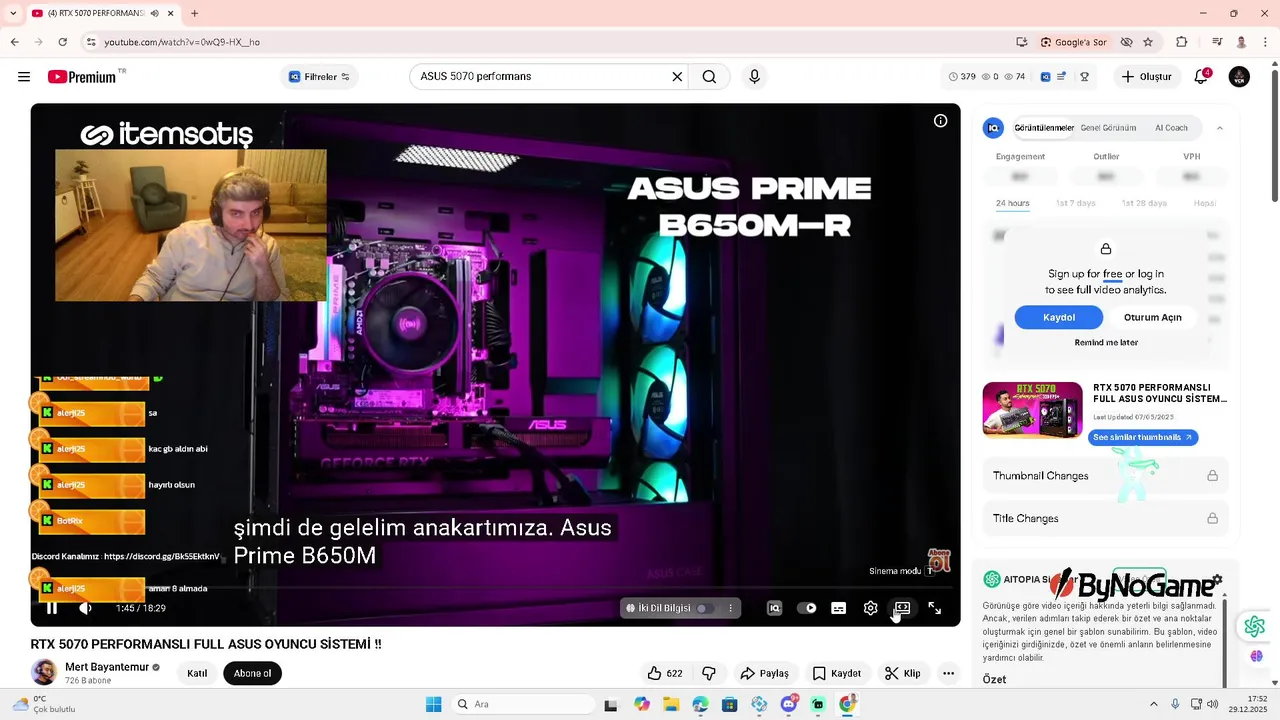Click the Mert Bayantemur channel avatar
The image size is (1280, 720).
tap(44, 672)
